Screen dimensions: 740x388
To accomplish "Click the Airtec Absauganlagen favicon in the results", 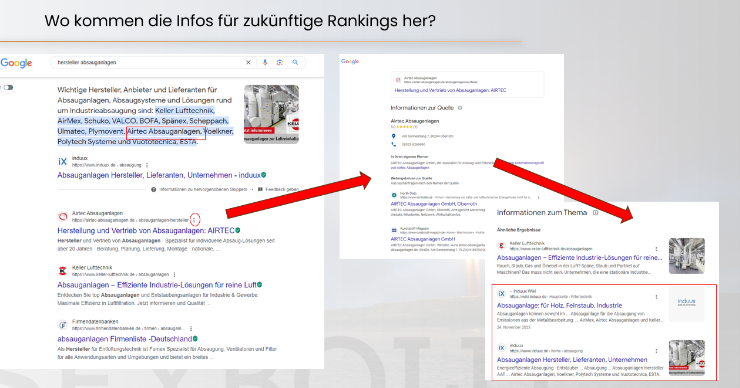I will pos(63,217).
